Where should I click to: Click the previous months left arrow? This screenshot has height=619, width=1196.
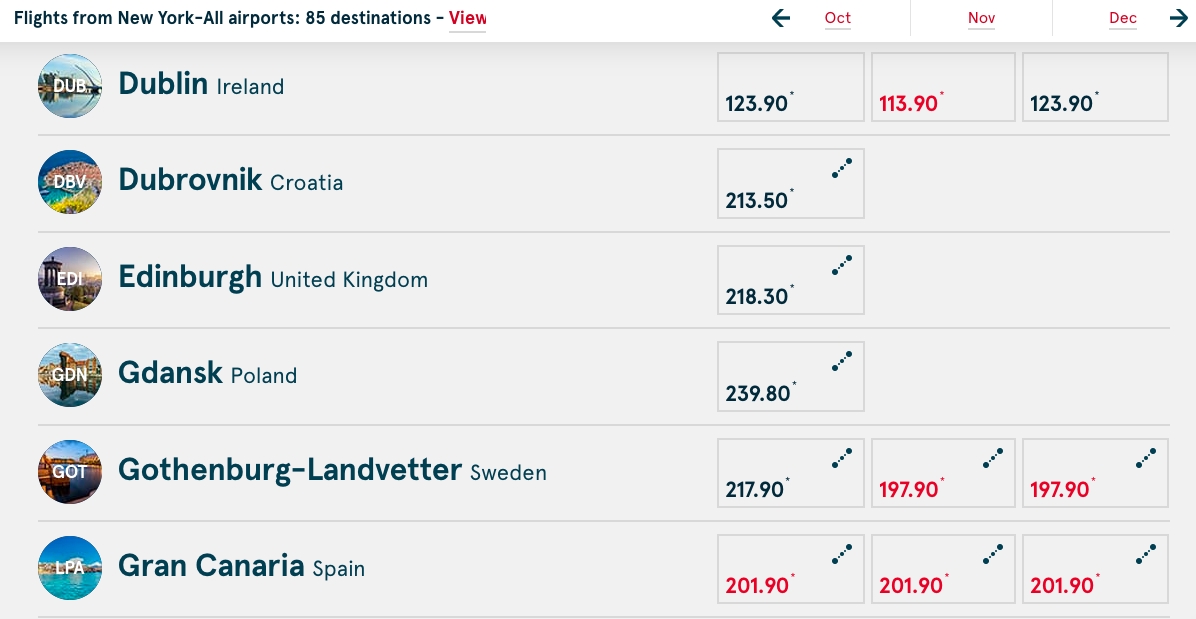(781, 18)
